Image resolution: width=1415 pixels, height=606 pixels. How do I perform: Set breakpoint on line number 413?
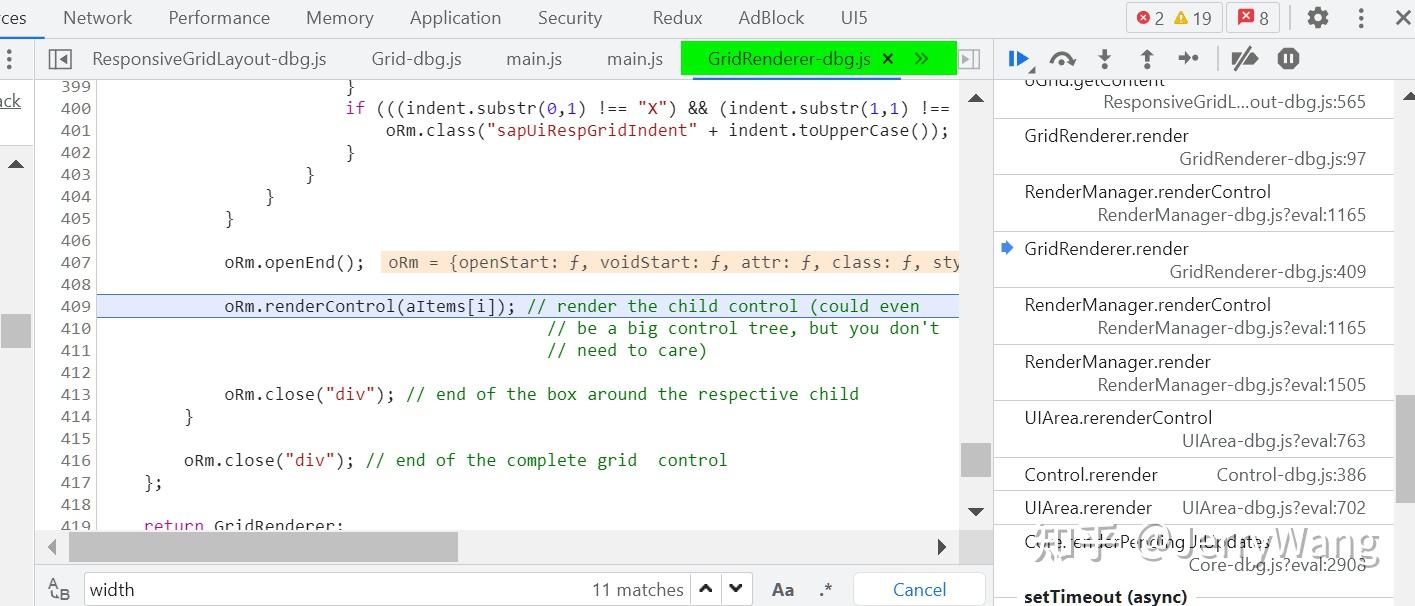pyautogui.click(x=75, y=394)
